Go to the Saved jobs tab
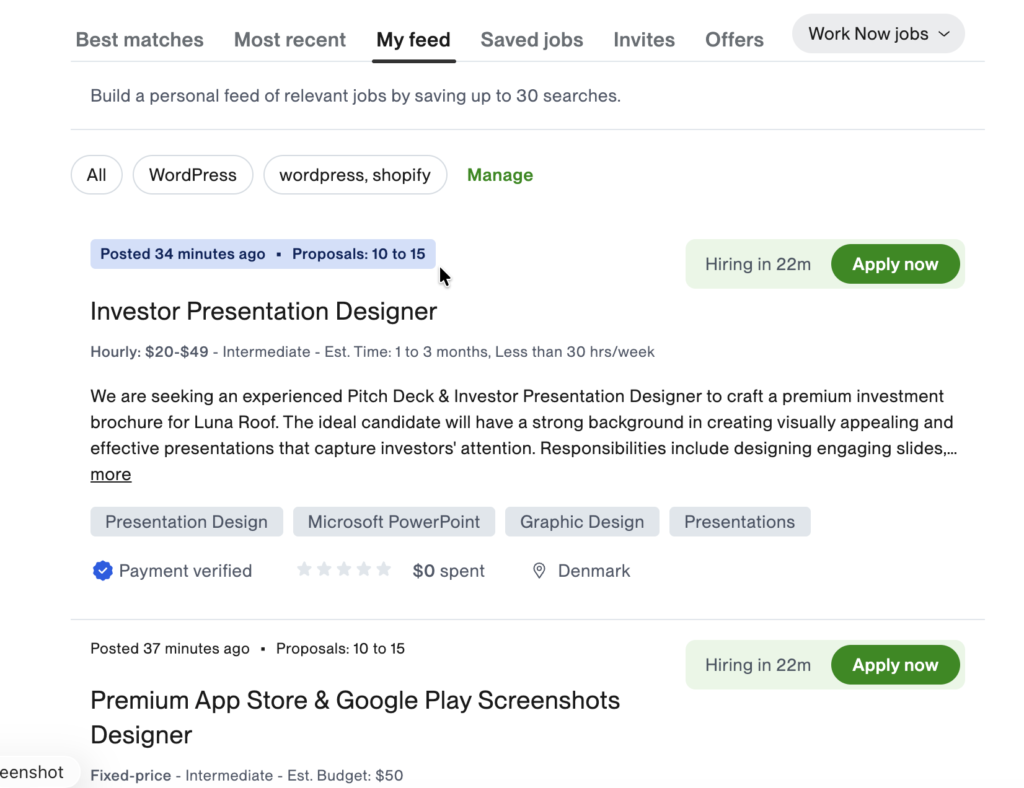This screenshot has width=1024, height=788. [532, 40]
